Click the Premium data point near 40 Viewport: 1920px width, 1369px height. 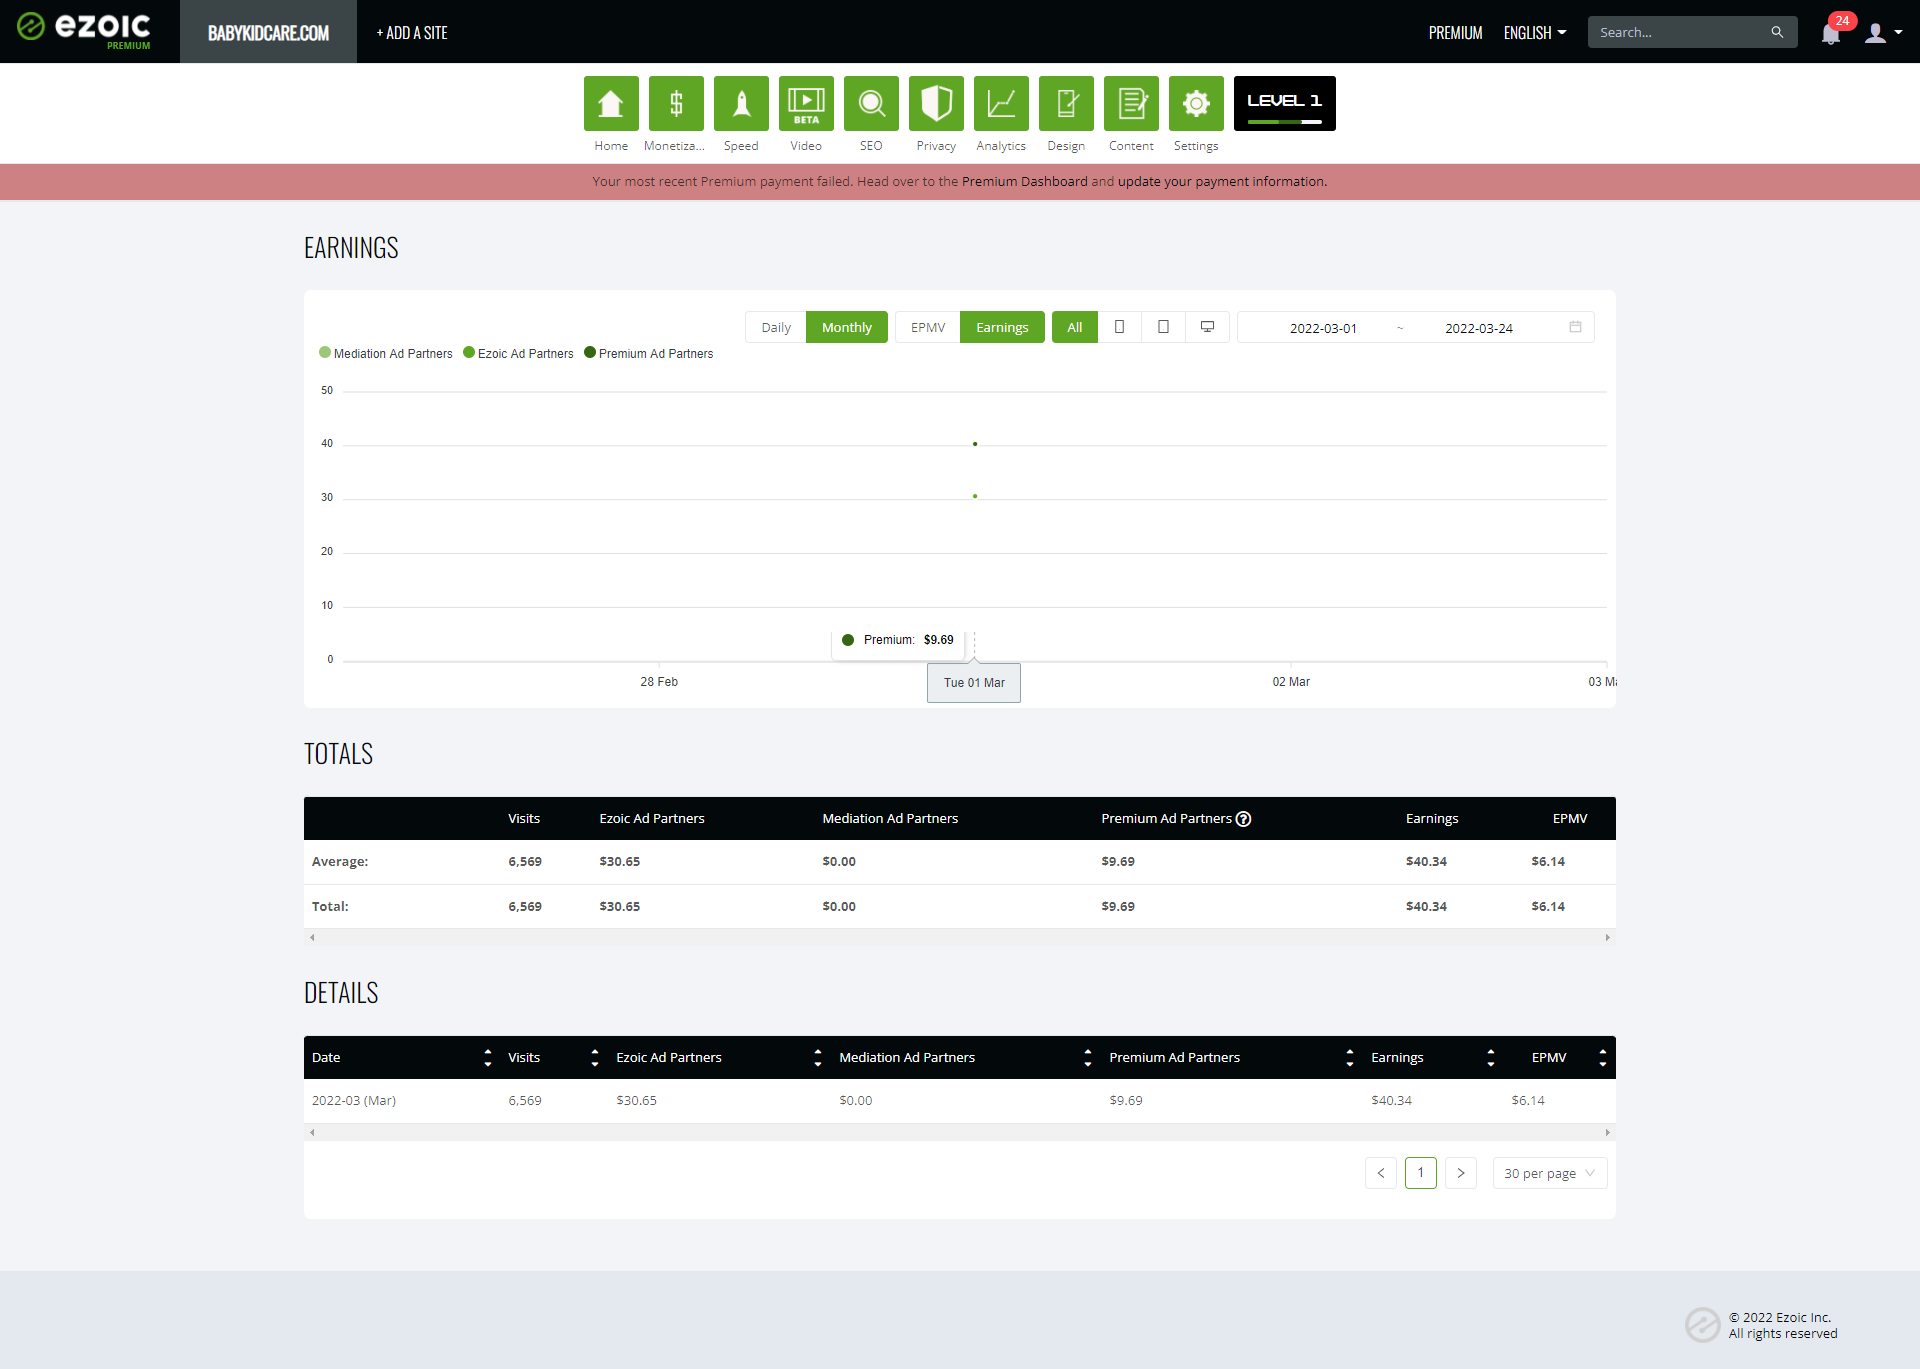[x=975, y=444]
